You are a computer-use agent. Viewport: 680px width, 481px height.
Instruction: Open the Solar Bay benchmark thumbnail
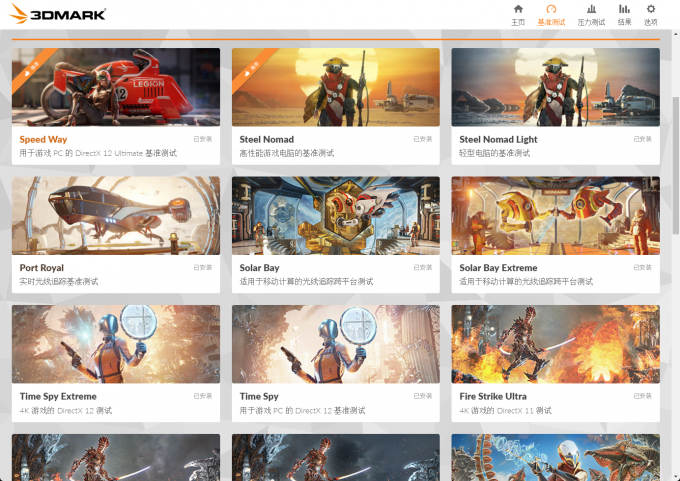[336, 216]
